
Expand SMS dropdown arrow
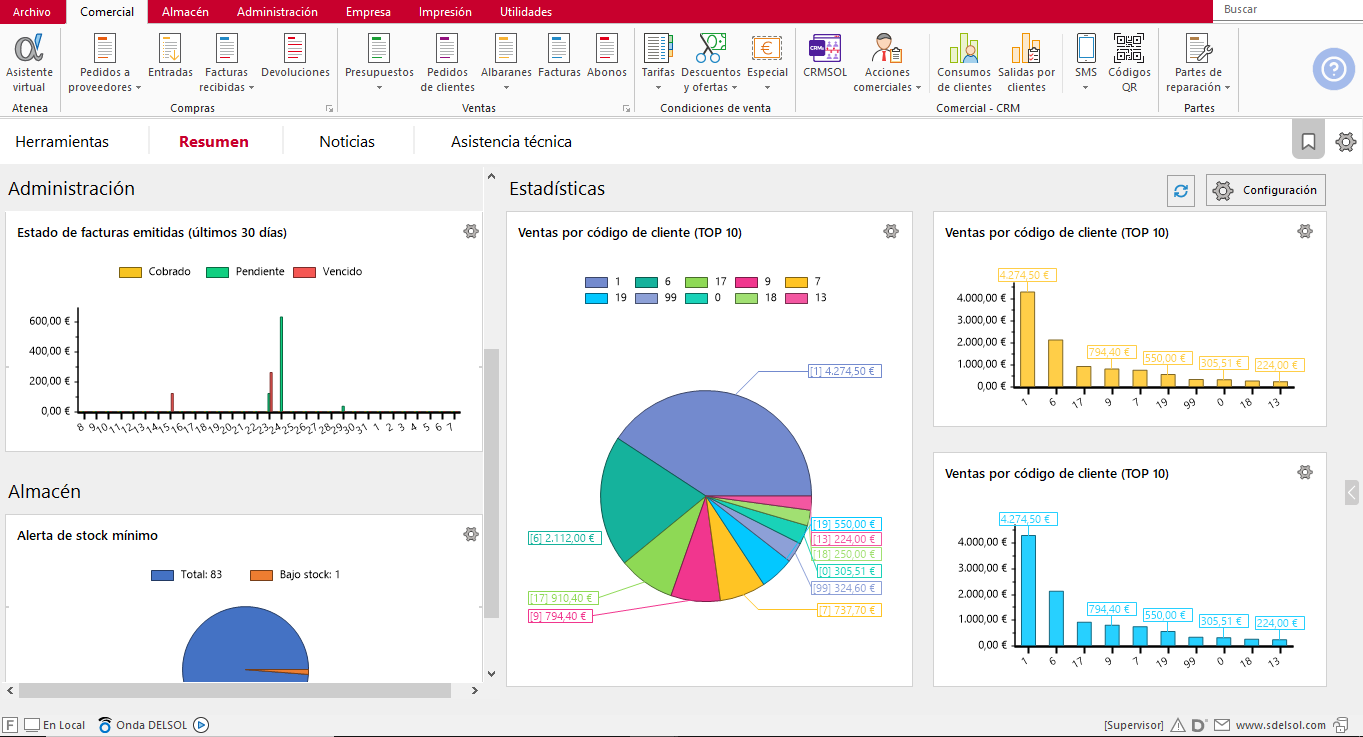tap(1086, 88)
